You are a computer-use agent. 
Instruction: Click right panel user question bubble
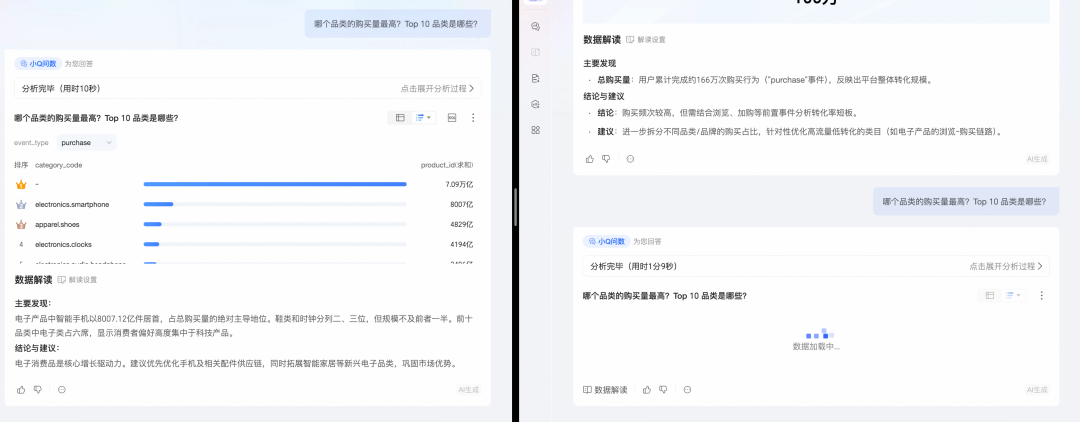click(x=966, y=202)
